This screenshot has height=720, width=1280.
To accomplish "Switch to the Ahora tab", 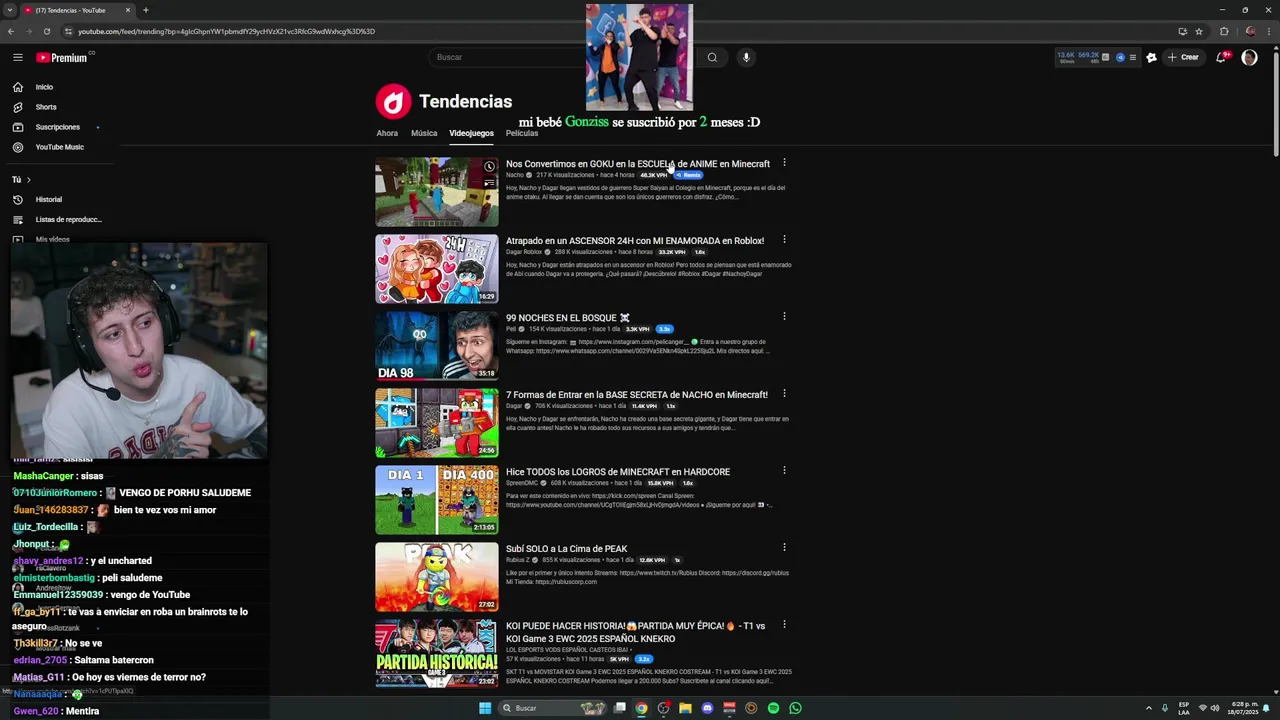I will pos(387,133).
